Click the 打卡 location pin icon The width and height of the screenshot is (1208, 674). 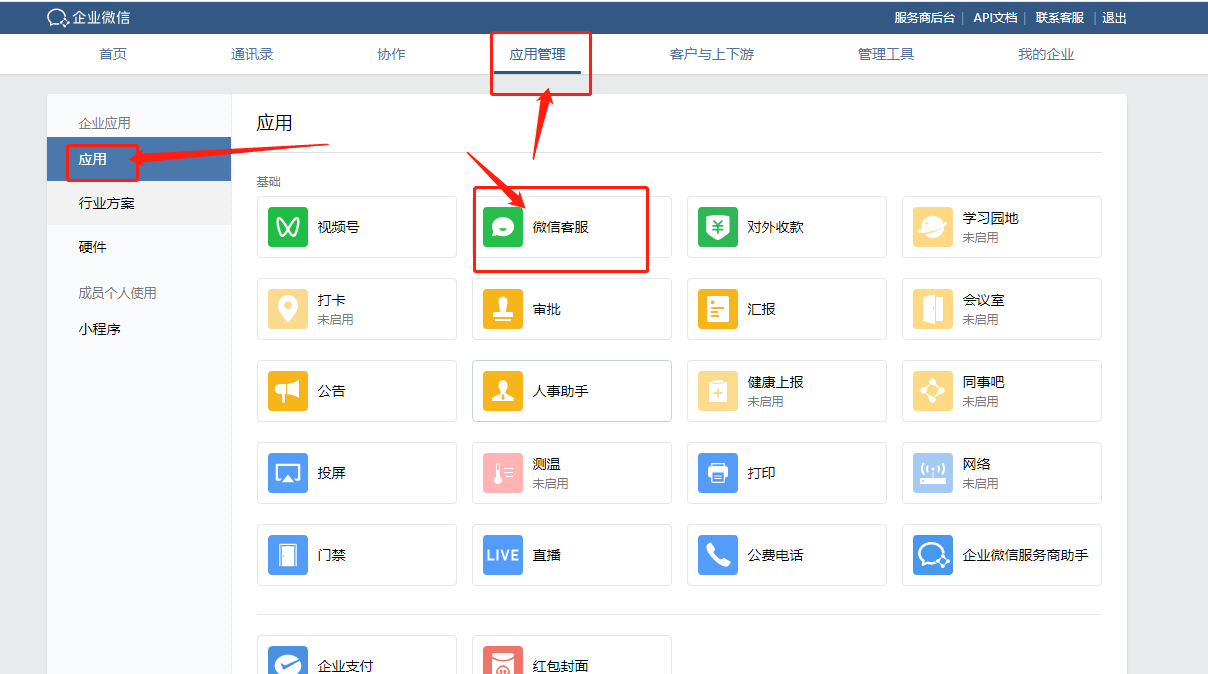pyautogui.click(x=288, y=309)
